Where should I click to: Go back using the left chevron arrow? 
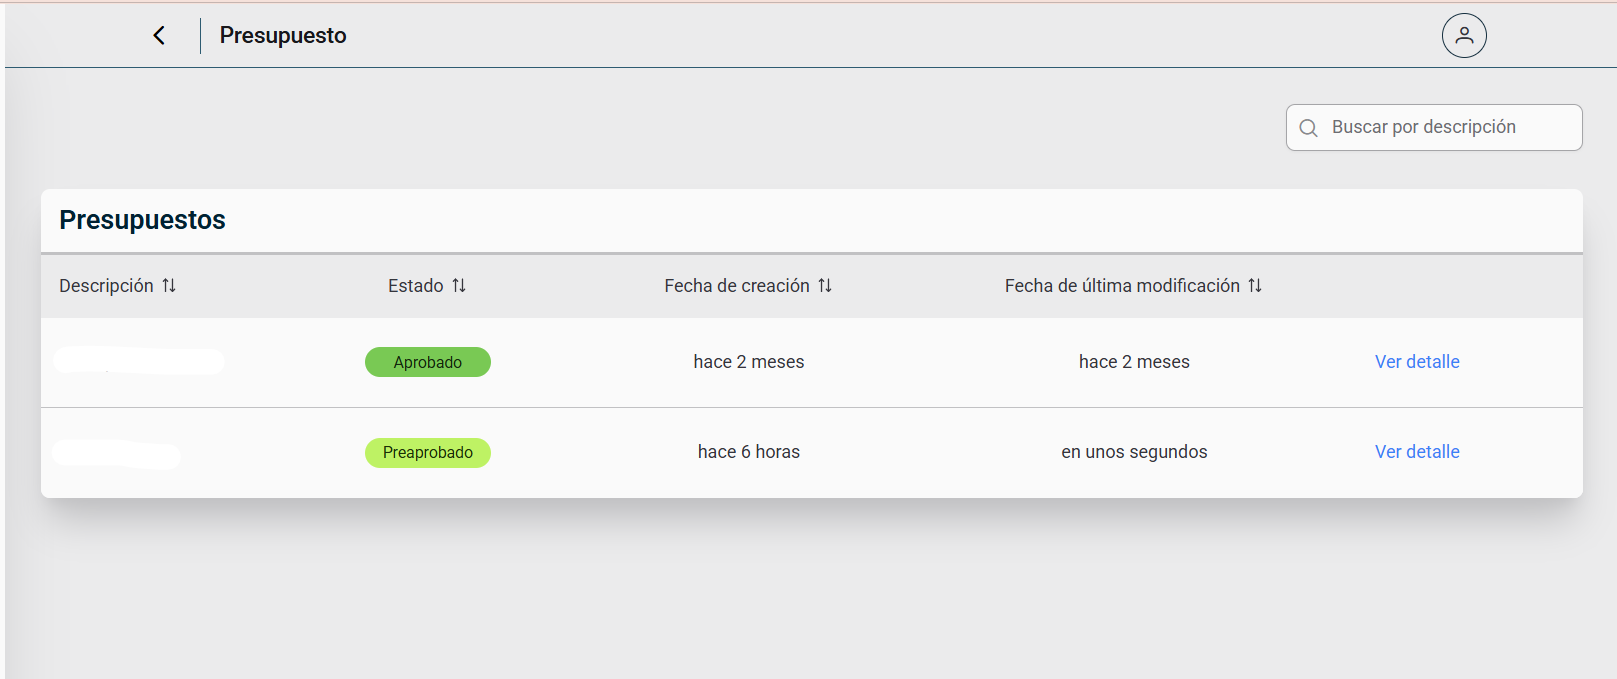pos(159,36)
